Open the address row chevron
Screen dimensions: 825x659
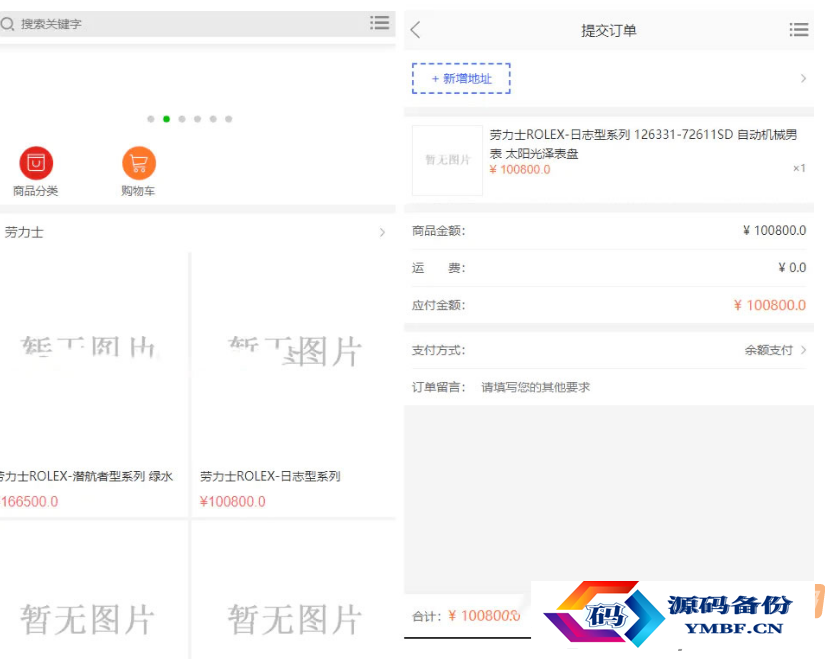coord(803,78)
